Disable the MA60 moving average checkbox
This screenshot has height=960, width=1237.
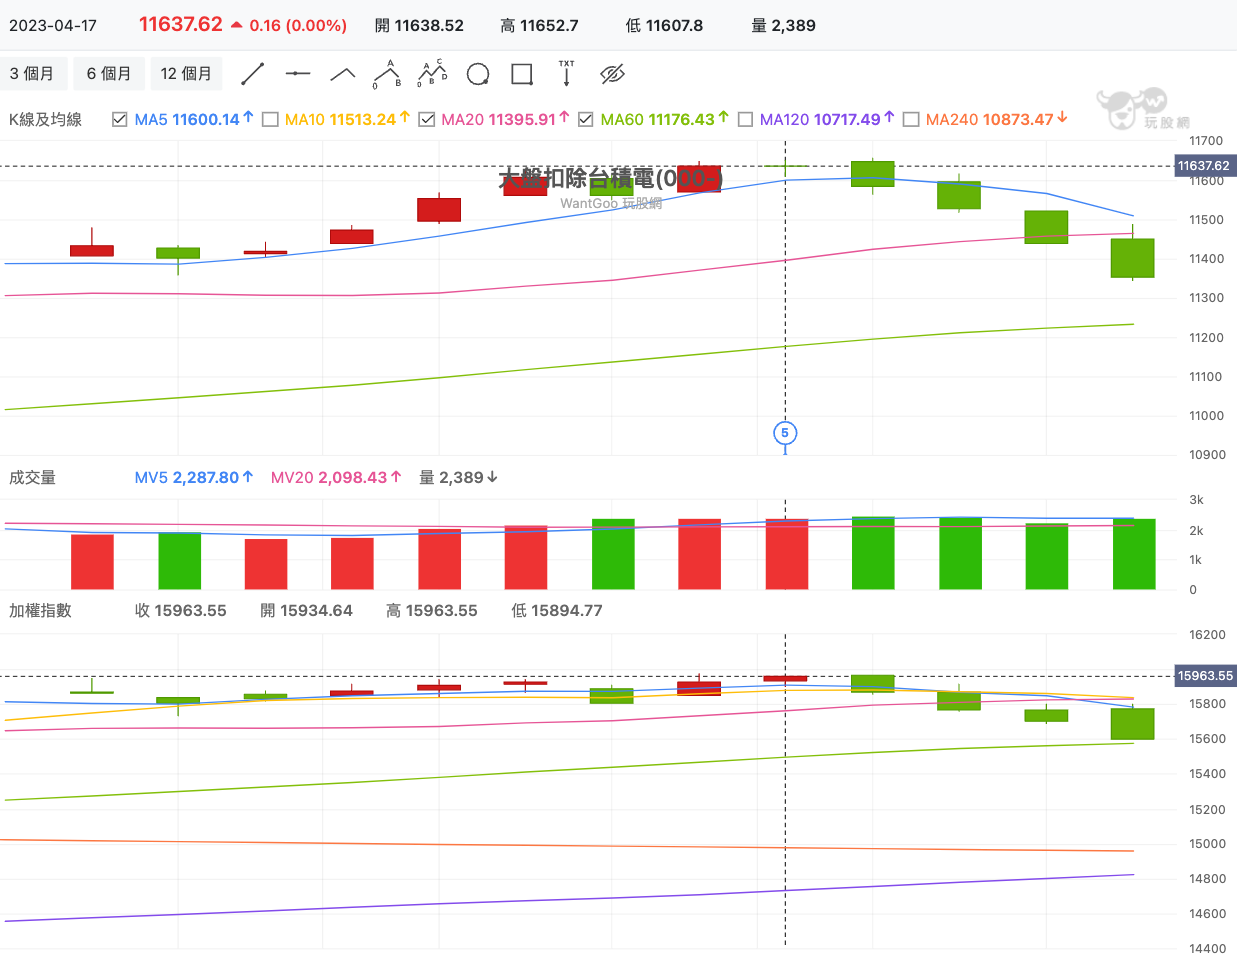point(586,120)
